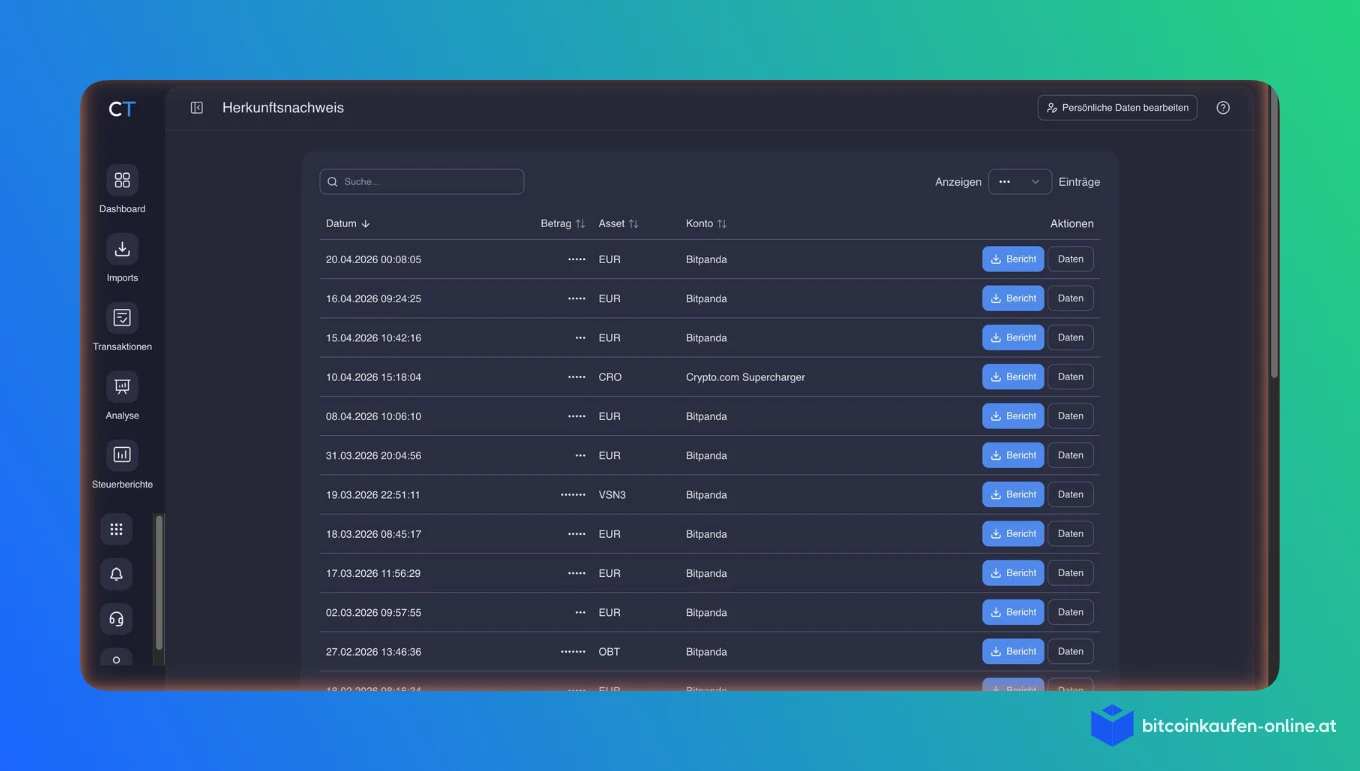This screenshot has width=1360, height=771.
Task: Open Daten for 02.03.2026 entry
Action: coord(1070,613)
